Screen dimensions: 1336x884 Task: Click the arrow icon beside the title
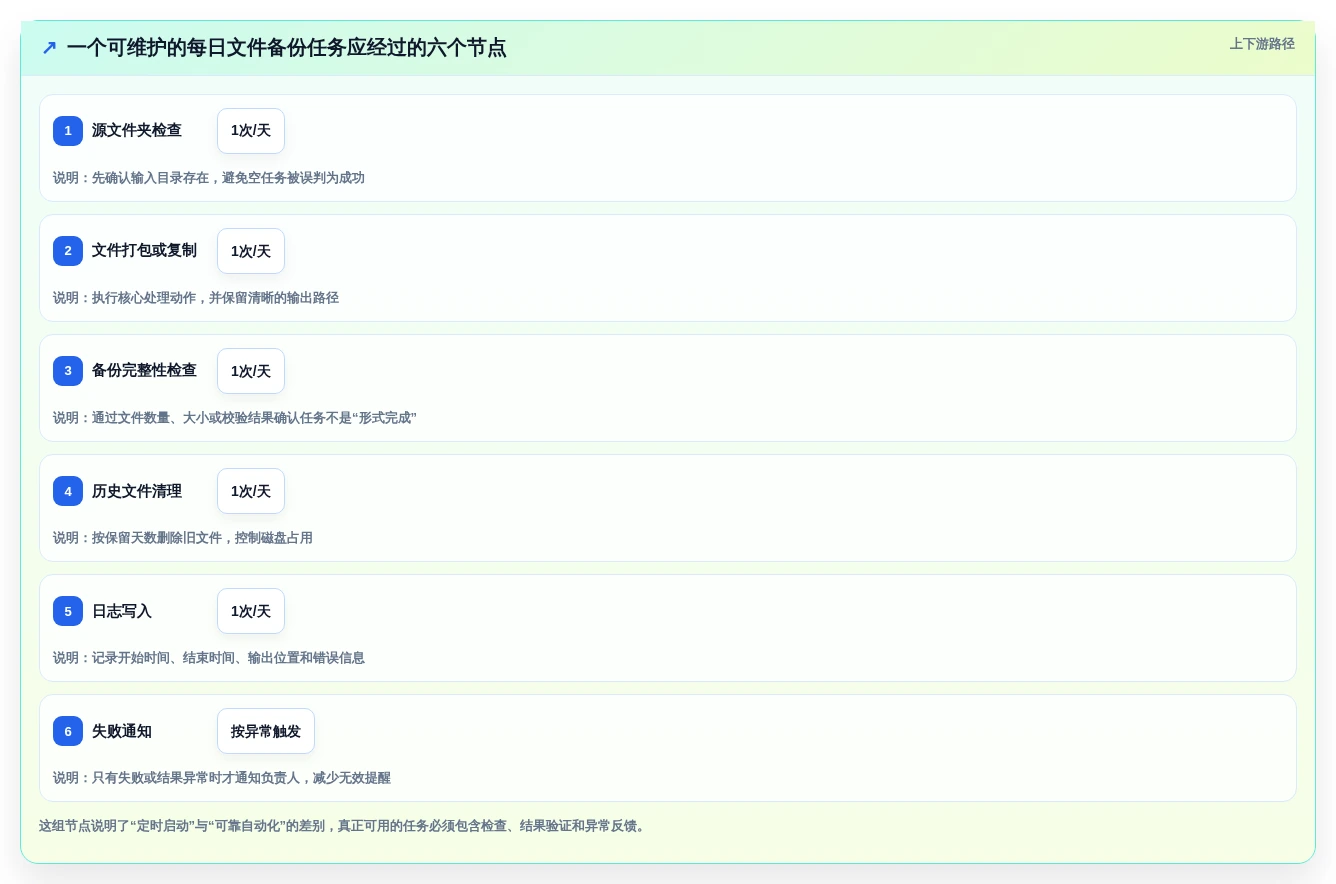pos(49,47)
